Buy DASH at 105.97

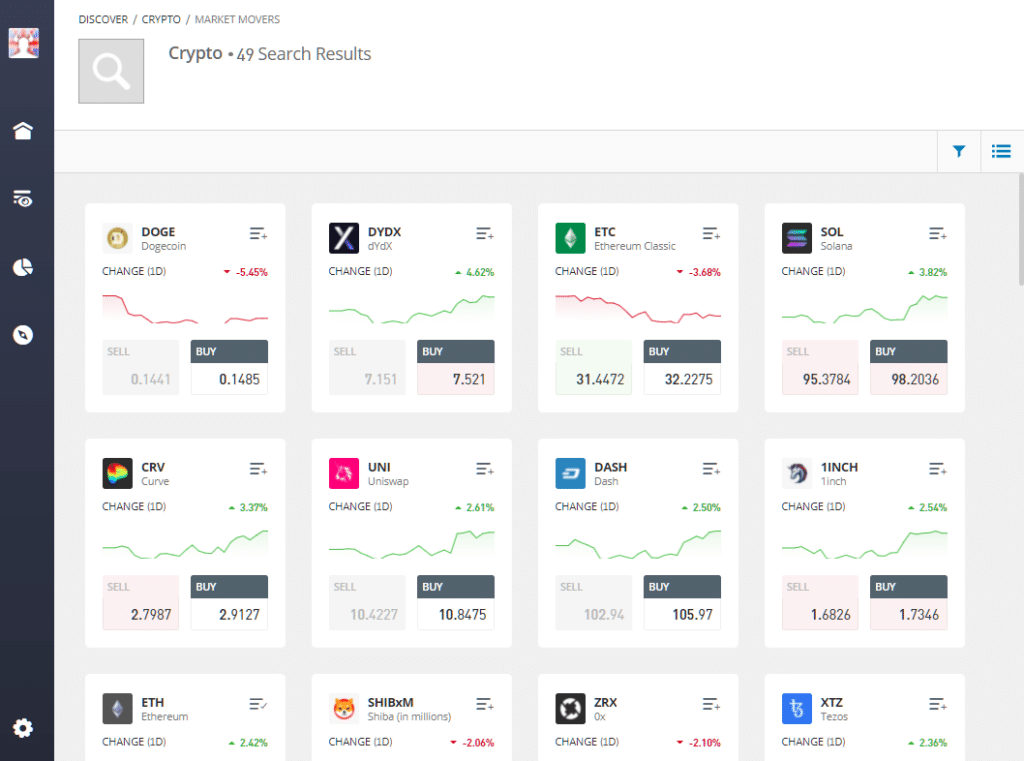(682, 602)
